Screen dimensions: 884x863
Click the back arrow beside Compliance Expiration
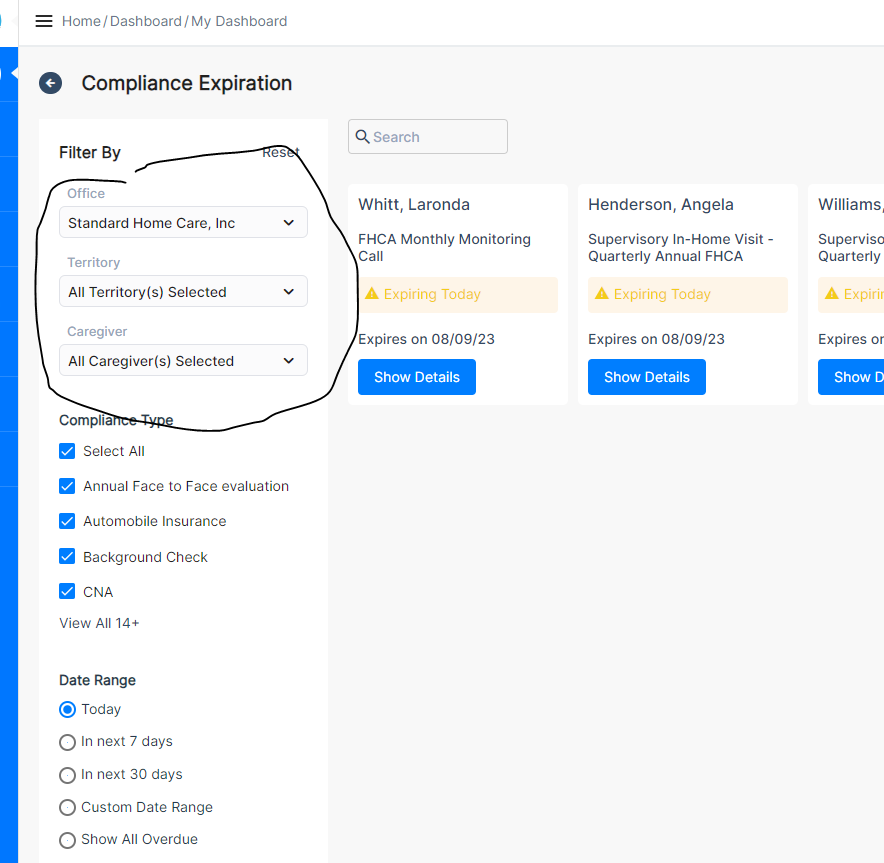50,83
